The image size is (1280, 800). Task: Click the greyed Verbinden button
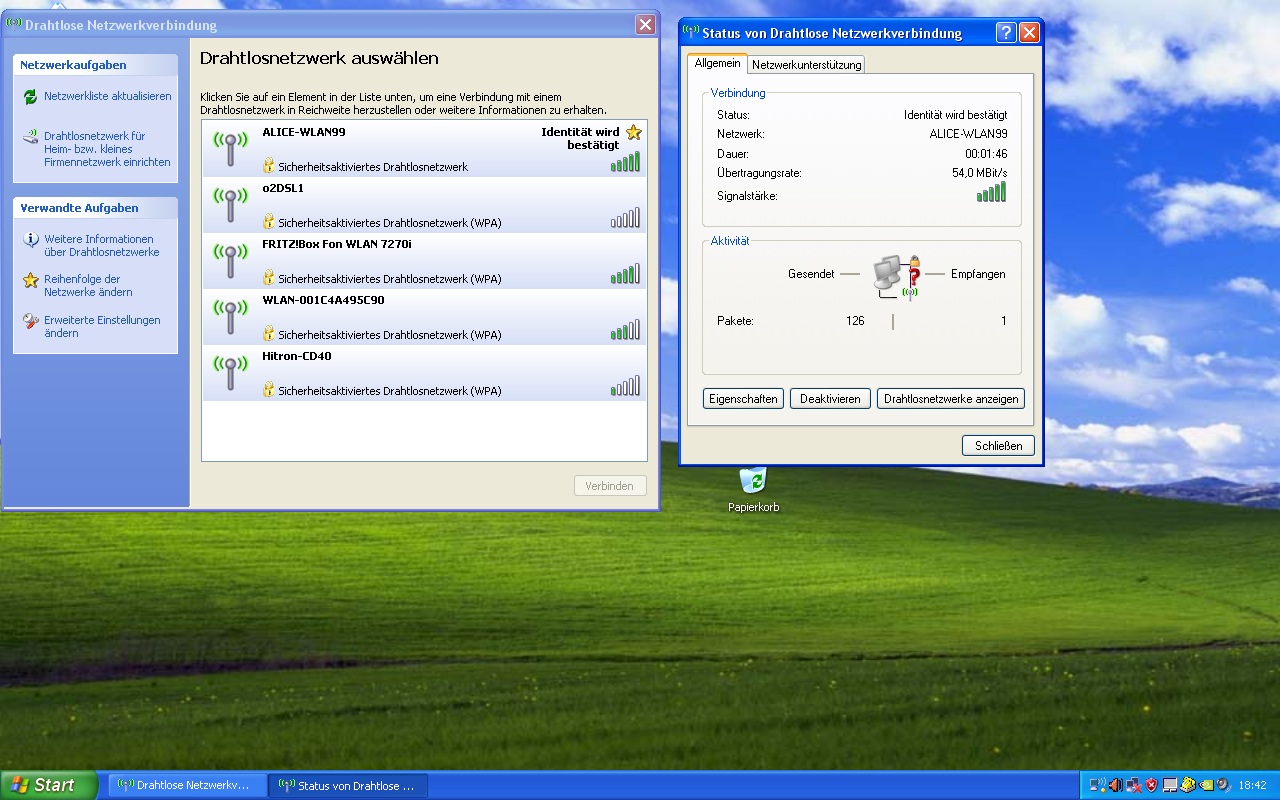pyautogui.click(x=610, y=486)
